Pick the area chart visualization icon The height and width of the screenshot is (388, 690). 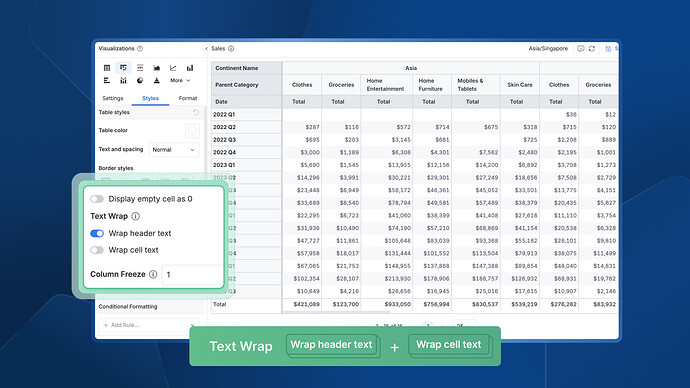pyautogui.click(x=157, y=68)
